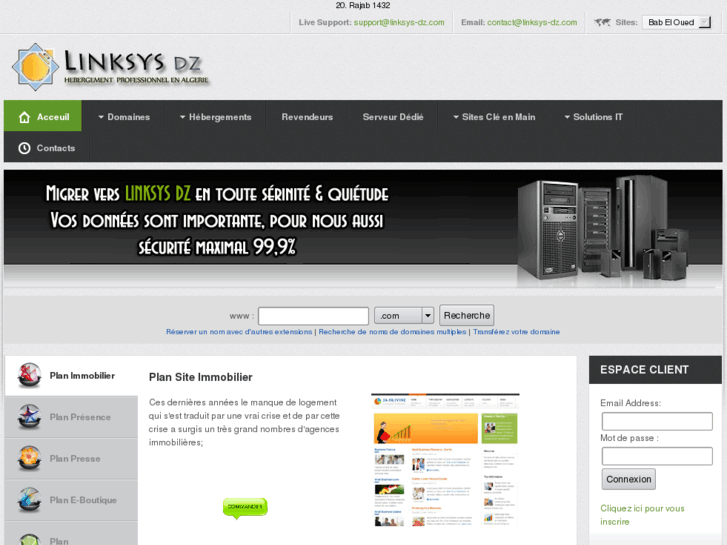727x545 pixels.
Task: Click the world map icon beside Sites
Action: point(602,22)
